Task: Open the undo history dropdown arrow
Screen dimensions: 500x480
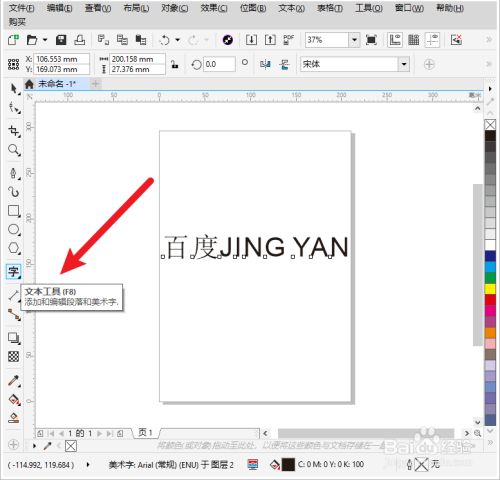Action: pyautogui.click(x=178, y=40)
